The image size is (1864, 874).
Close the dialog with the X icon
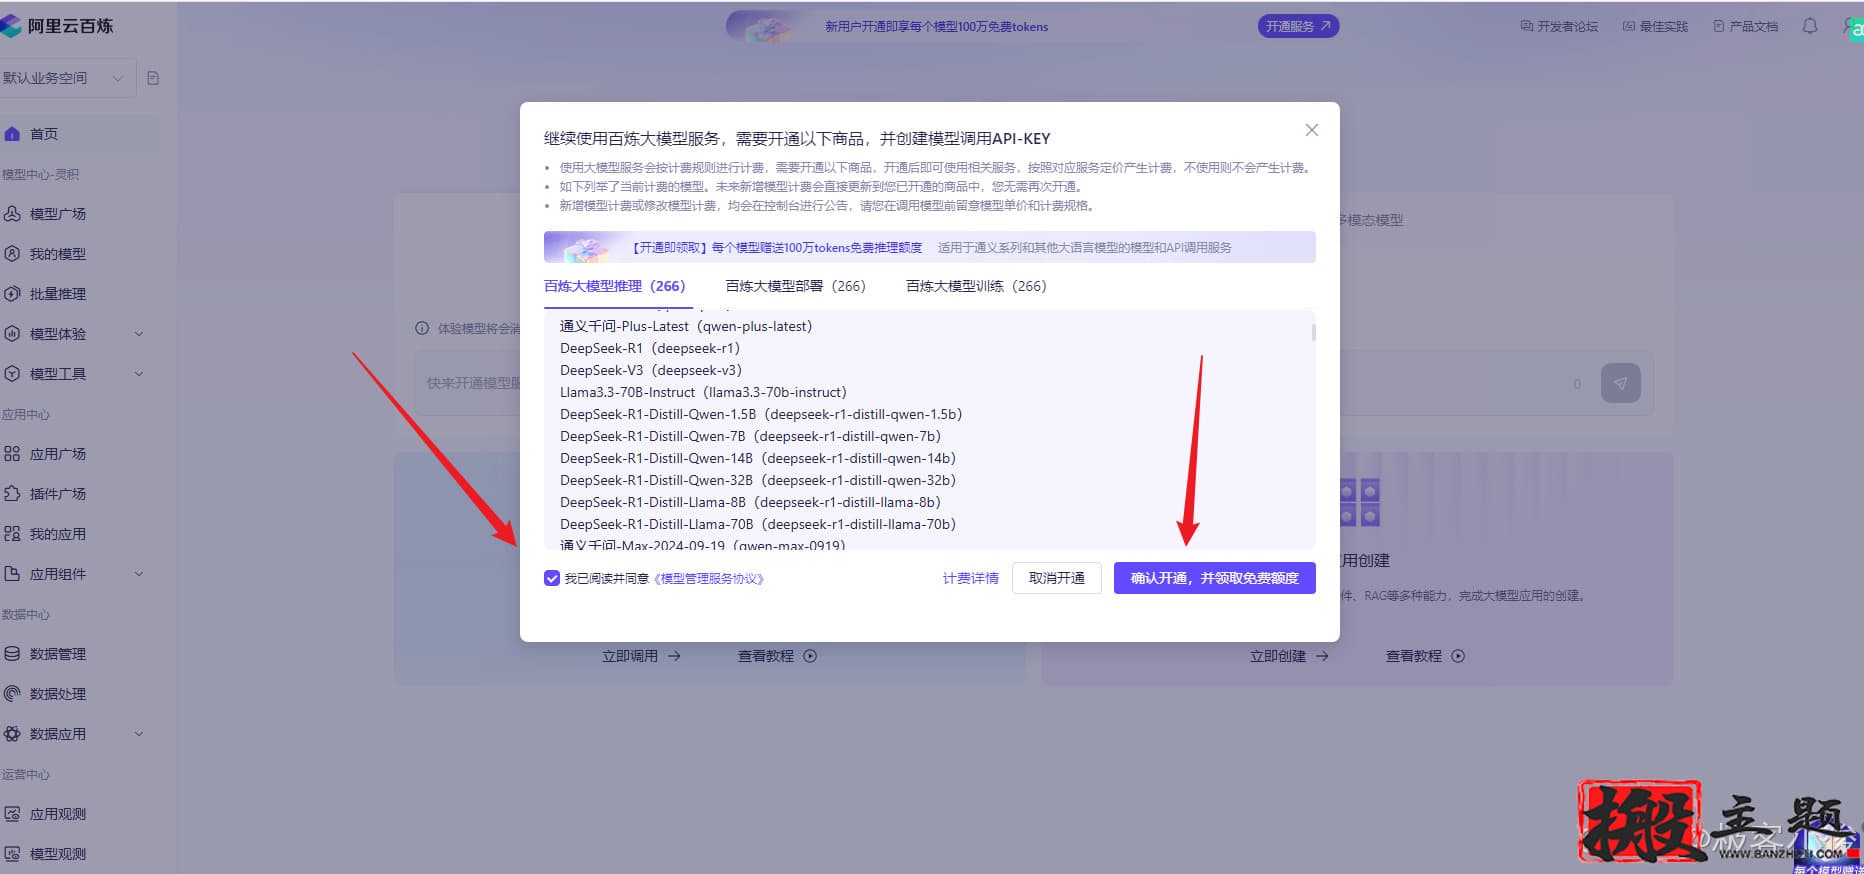(1312, 130)
